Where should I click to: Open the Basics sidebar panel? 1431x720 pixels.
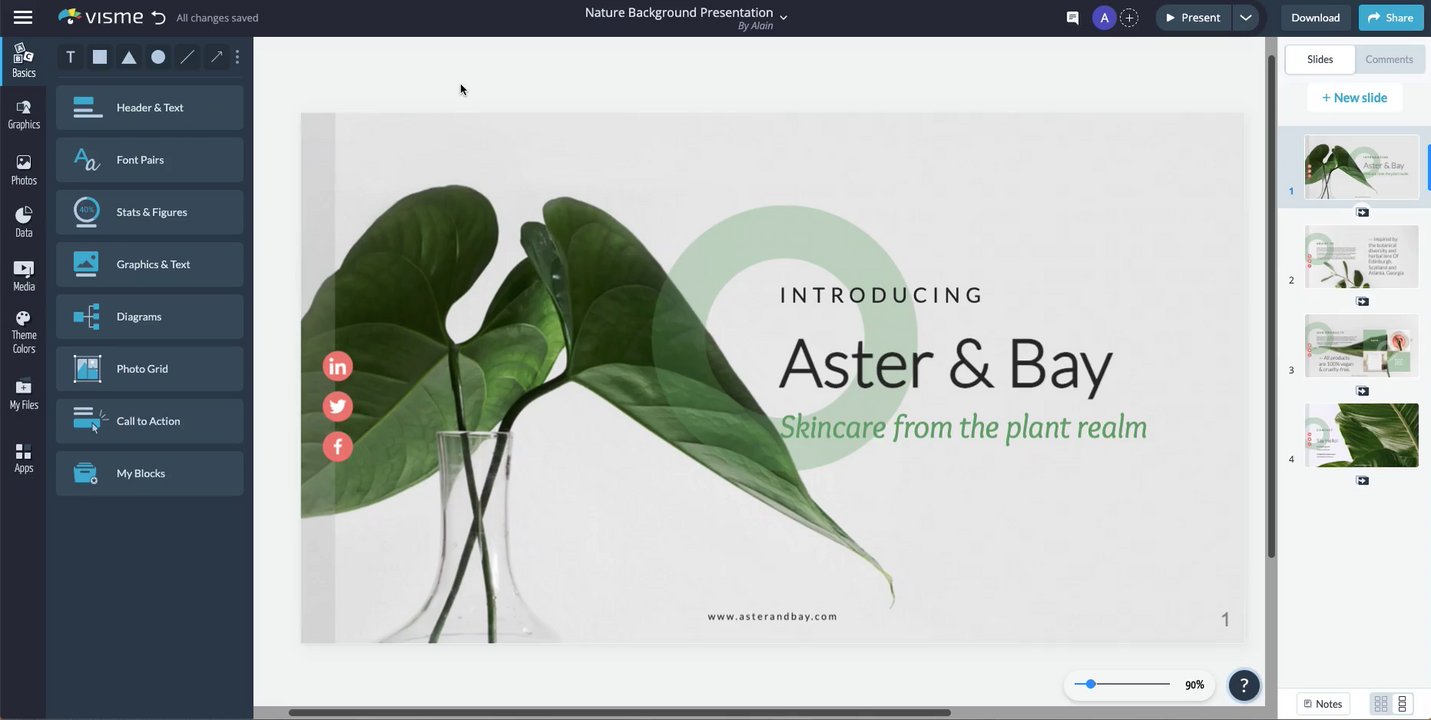pos(23,62)
